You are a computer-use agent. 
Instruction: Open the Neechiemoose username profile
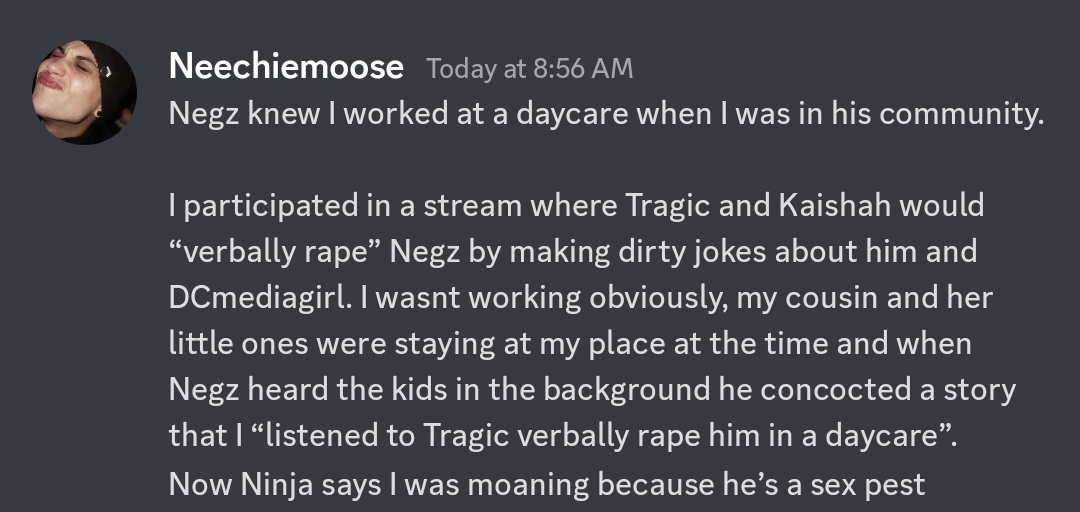click(x=286, y=68)
